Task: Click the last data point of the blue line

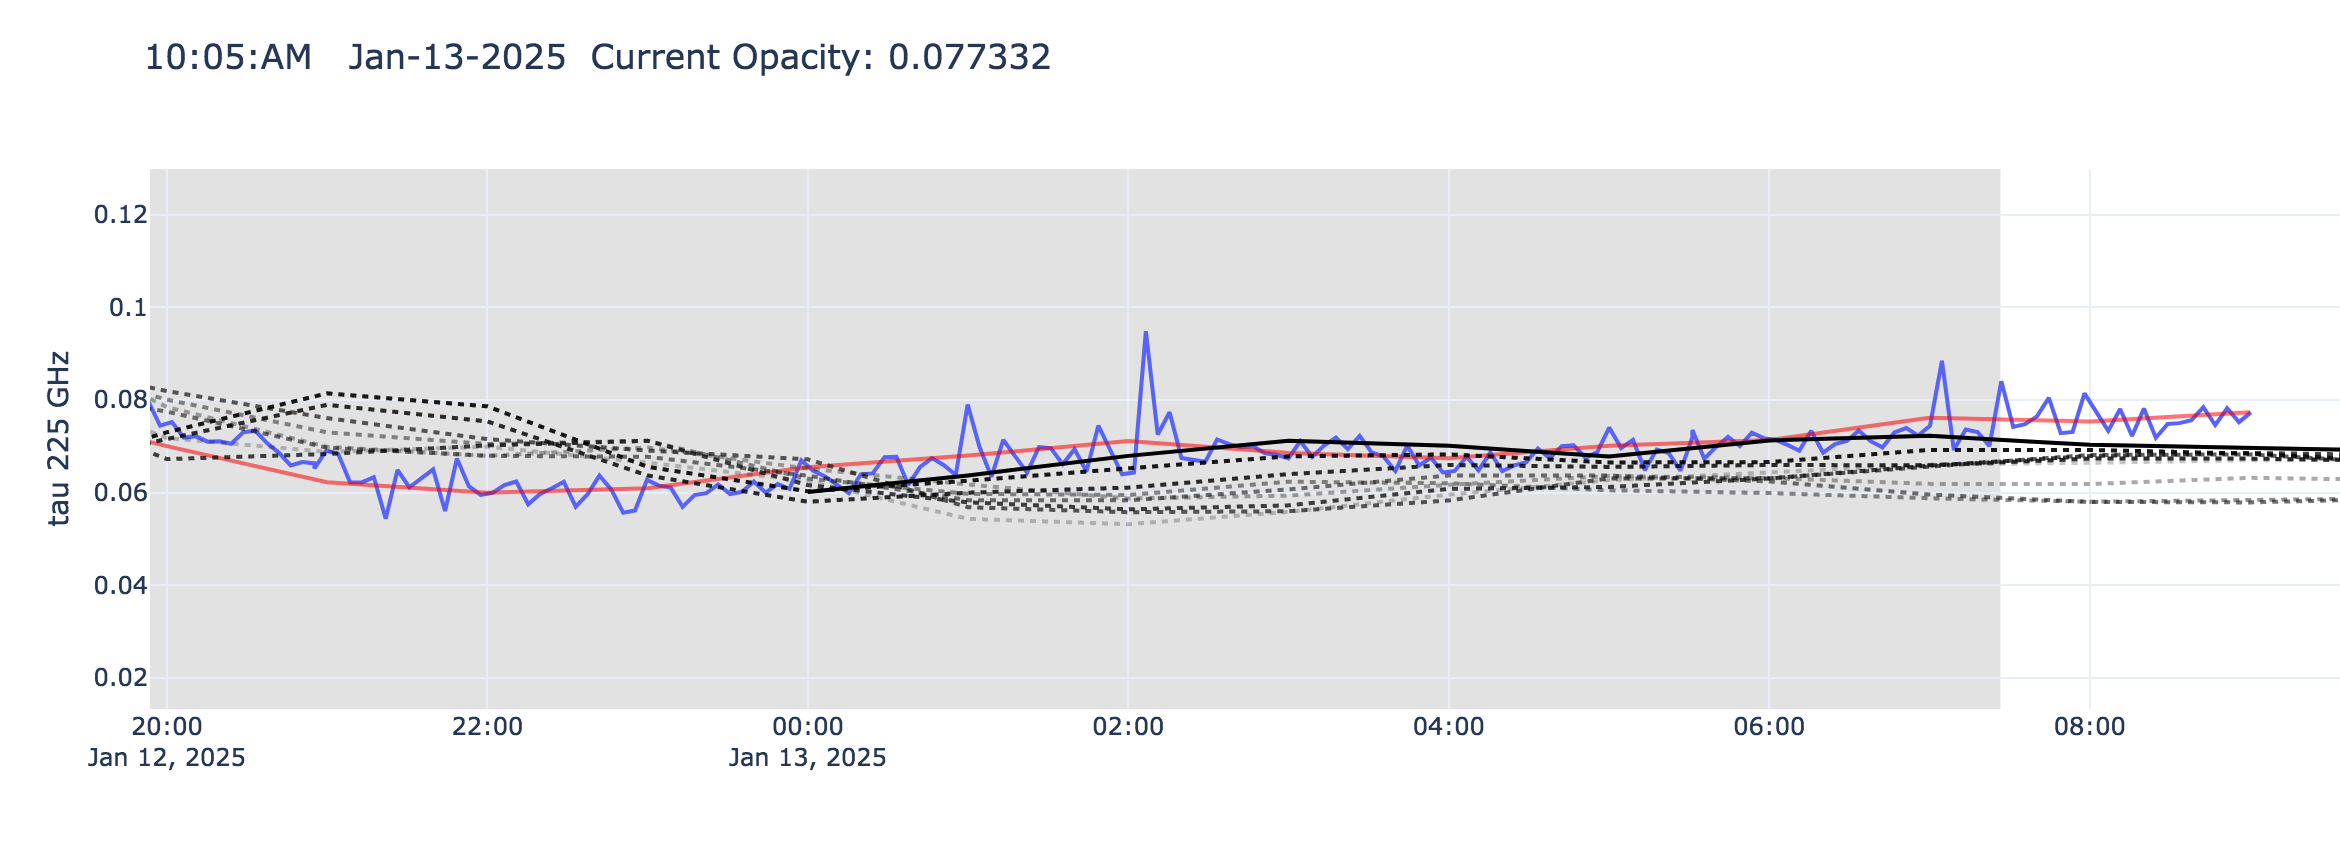Action: coord(2250,412)
